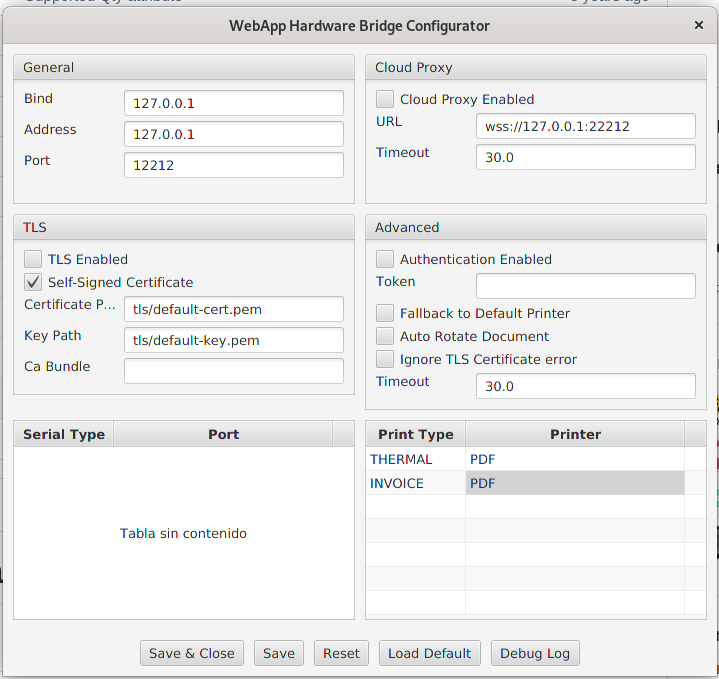Enable Auto Rotate Document option
This screenshot has width=719, height=679.
click(385, 336)
